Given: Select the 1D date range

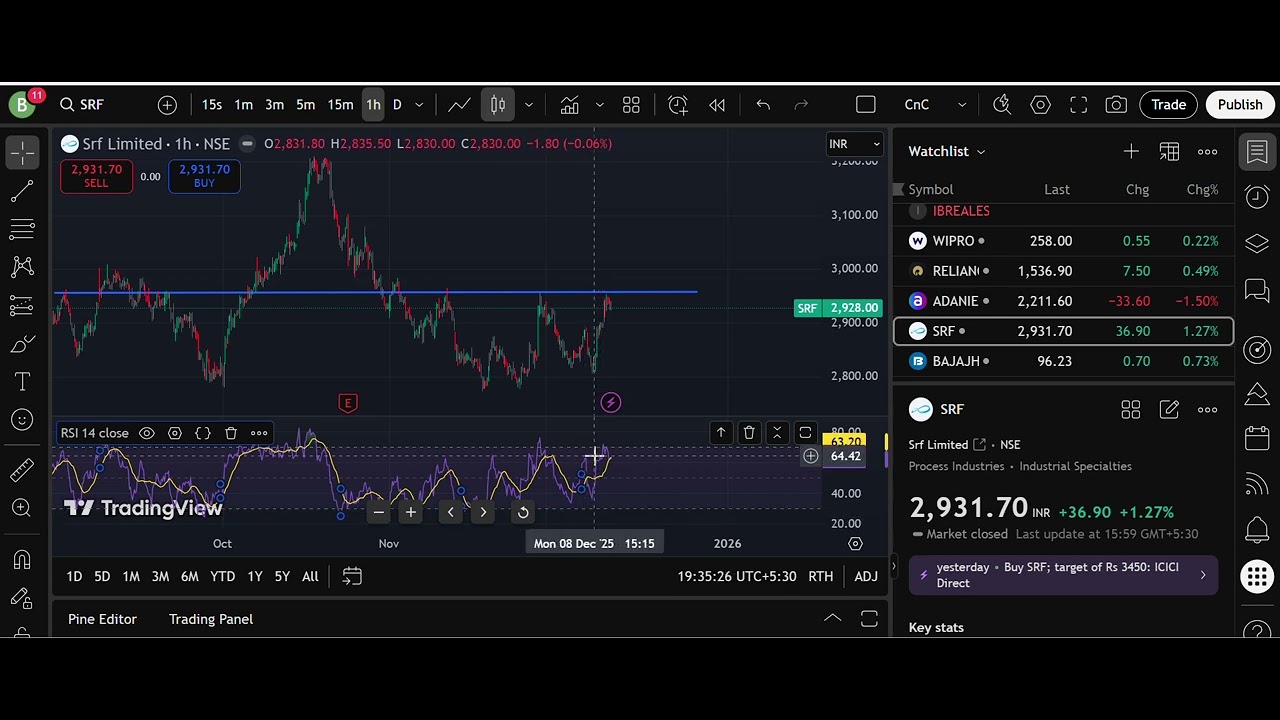Looking at the screenshot, I should (x=74, y=576).
